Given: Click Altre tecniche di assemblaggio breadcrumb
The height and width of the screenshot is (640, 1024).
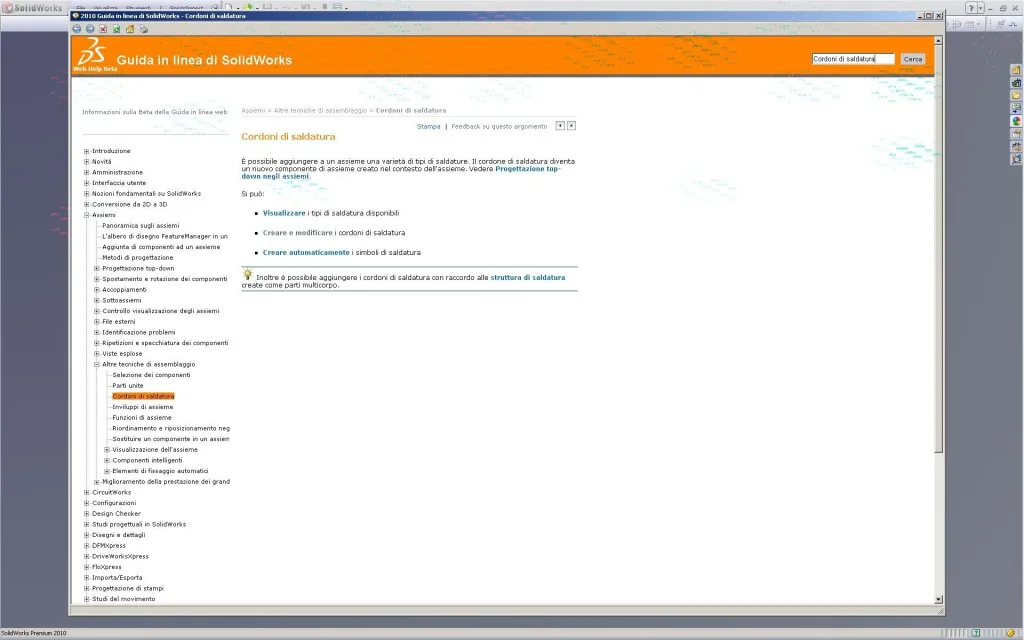Looking at the screenshot, I should (320, 110).
